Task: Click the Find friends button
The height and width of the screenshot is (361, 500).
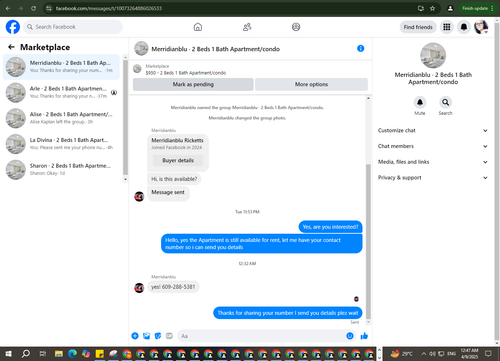Action: tap(418, 27)
